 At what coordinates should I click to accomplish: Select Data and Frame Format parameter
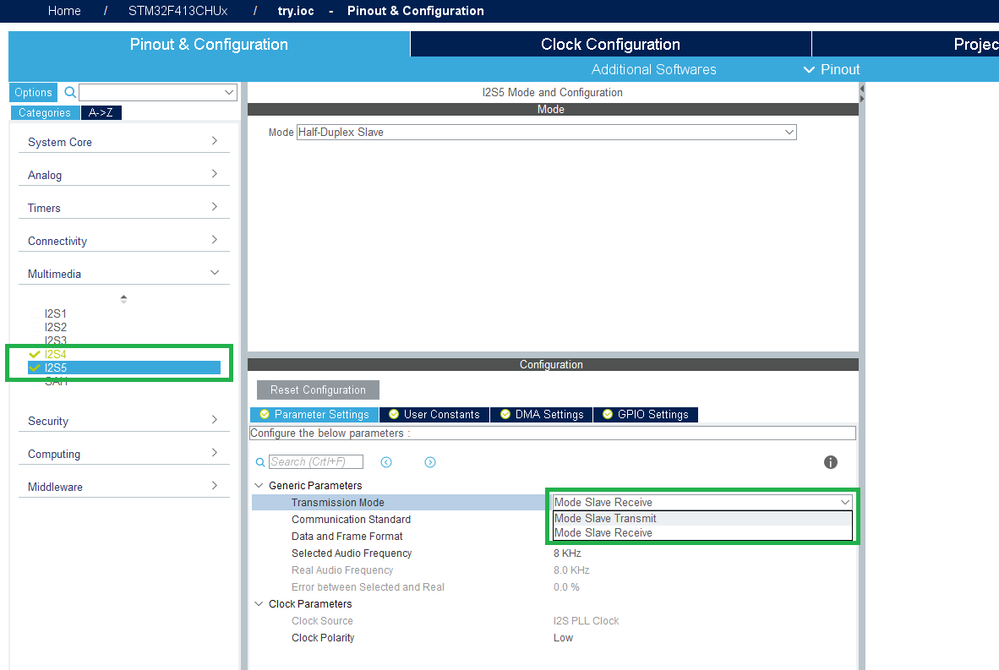(x=347, y=536)
